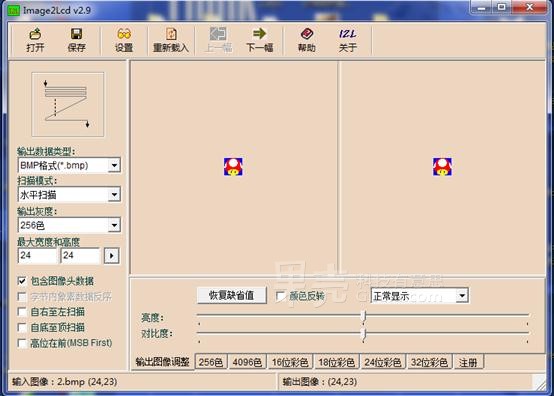Image resolution: width=554 pixels, height=396 pixels.
Task: Toggle the 颜色反转 checkbox
Action: [281, 296]
